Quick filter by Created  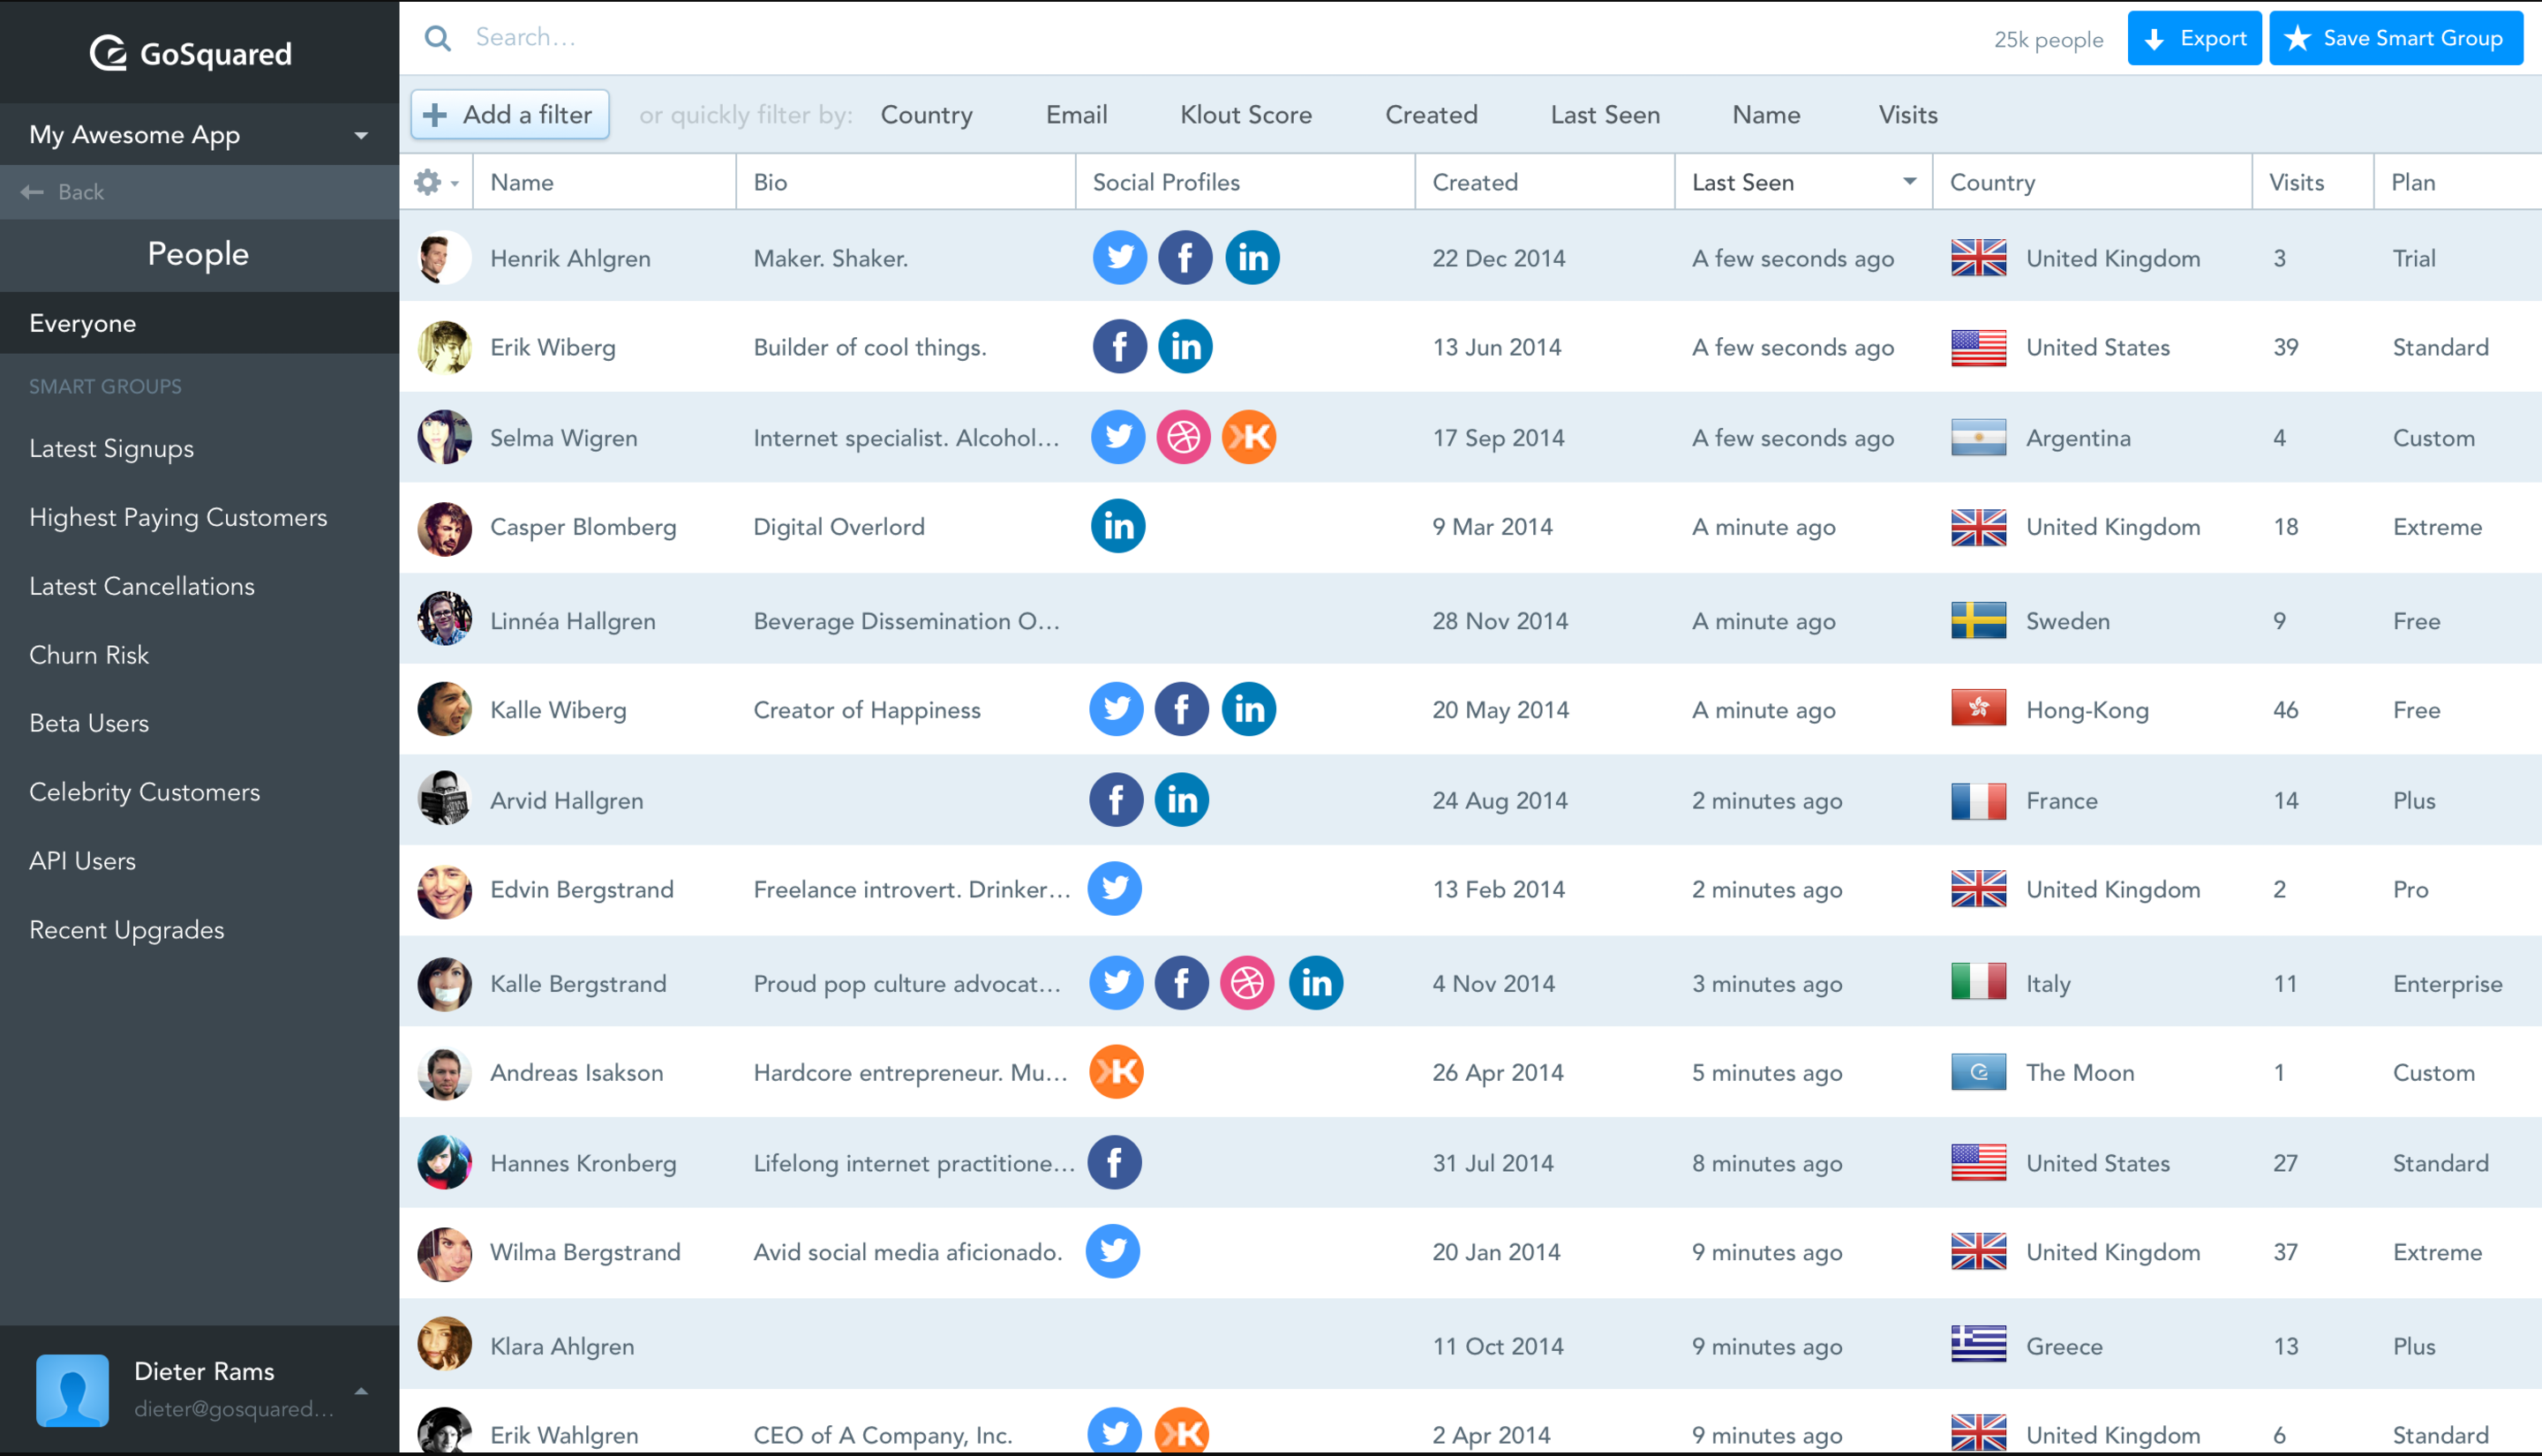coord(1431,115)
